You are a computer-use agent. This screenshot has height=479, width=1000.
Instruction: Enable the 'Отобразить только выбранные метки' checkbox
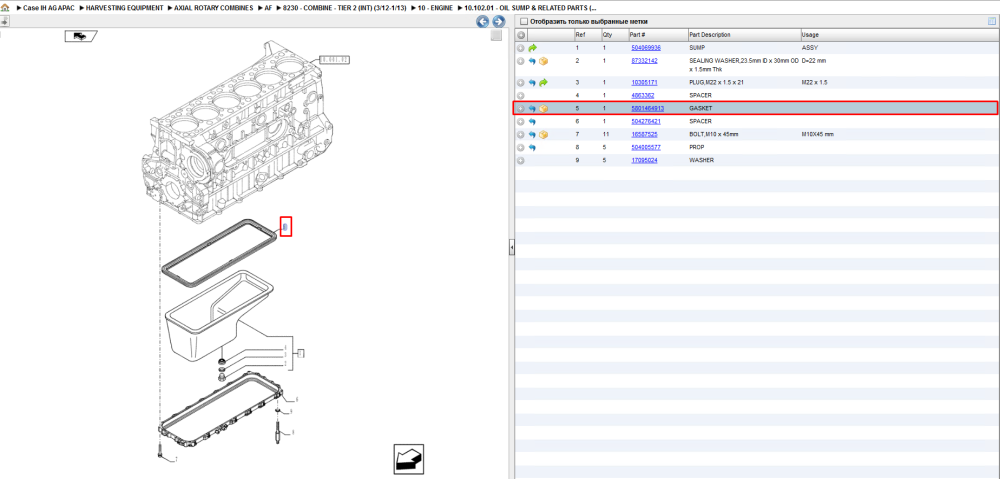tap(524, 22)
